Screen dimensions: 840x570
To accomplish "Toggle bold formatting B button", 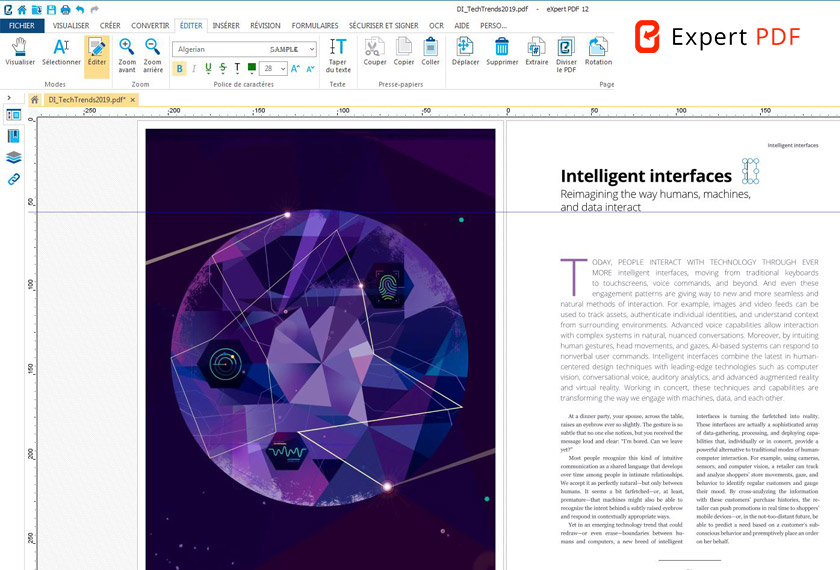I will pos(179,69).
